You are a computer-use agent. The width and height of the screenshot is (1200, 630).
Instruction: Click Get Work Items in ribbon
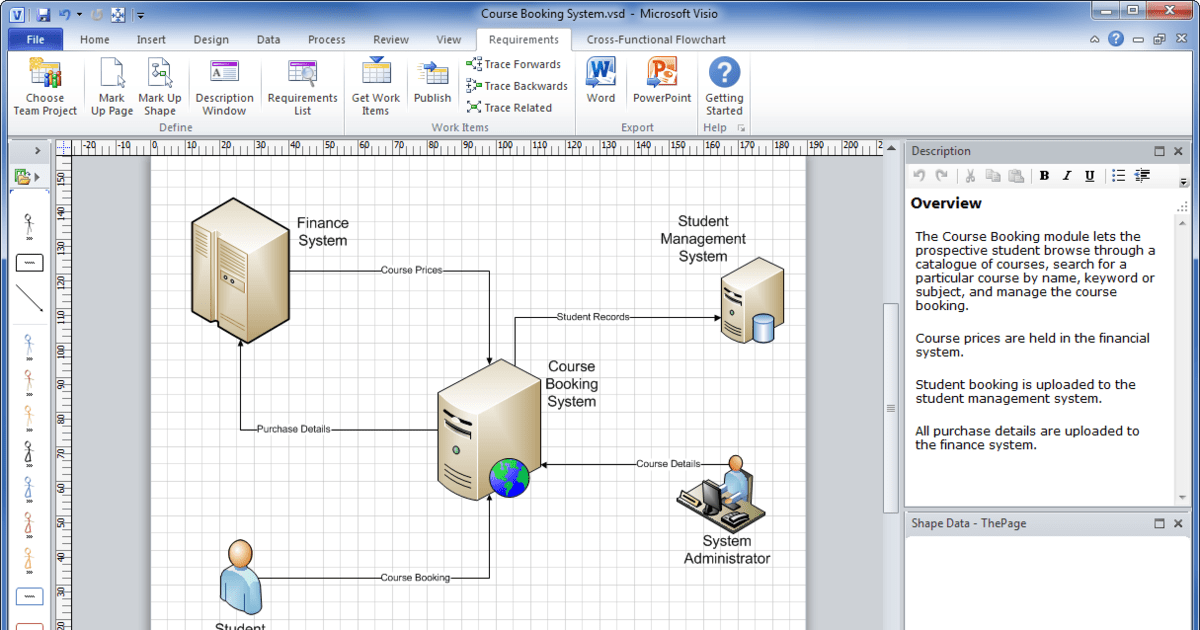375,86
